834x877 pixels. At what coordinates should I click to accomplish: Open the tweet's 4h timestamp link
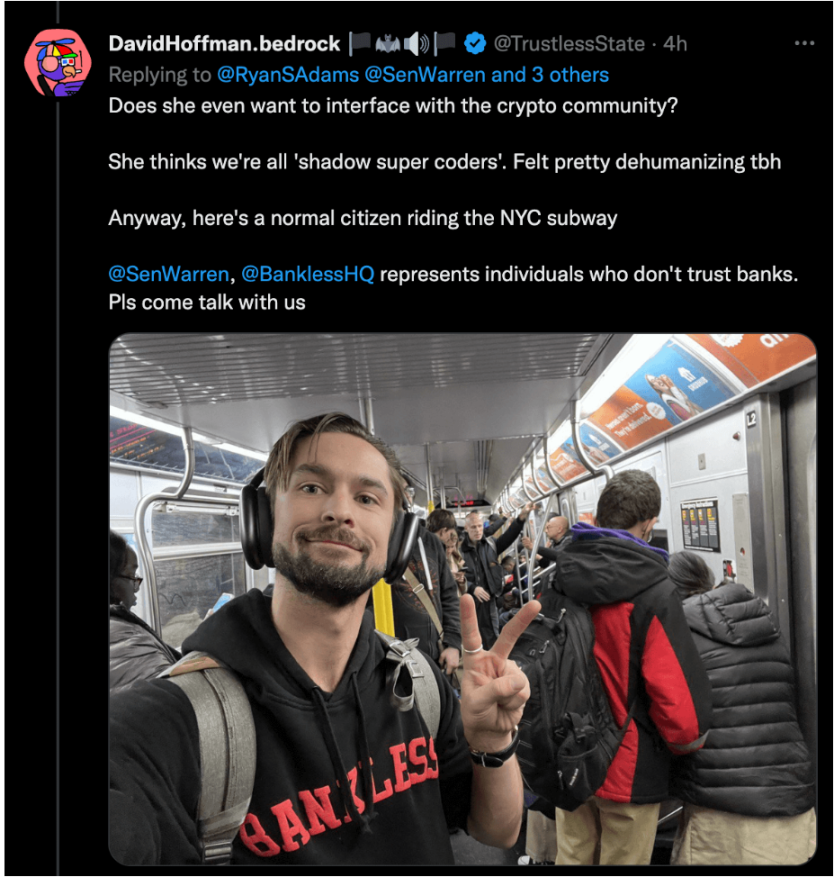tap(675, 43)
